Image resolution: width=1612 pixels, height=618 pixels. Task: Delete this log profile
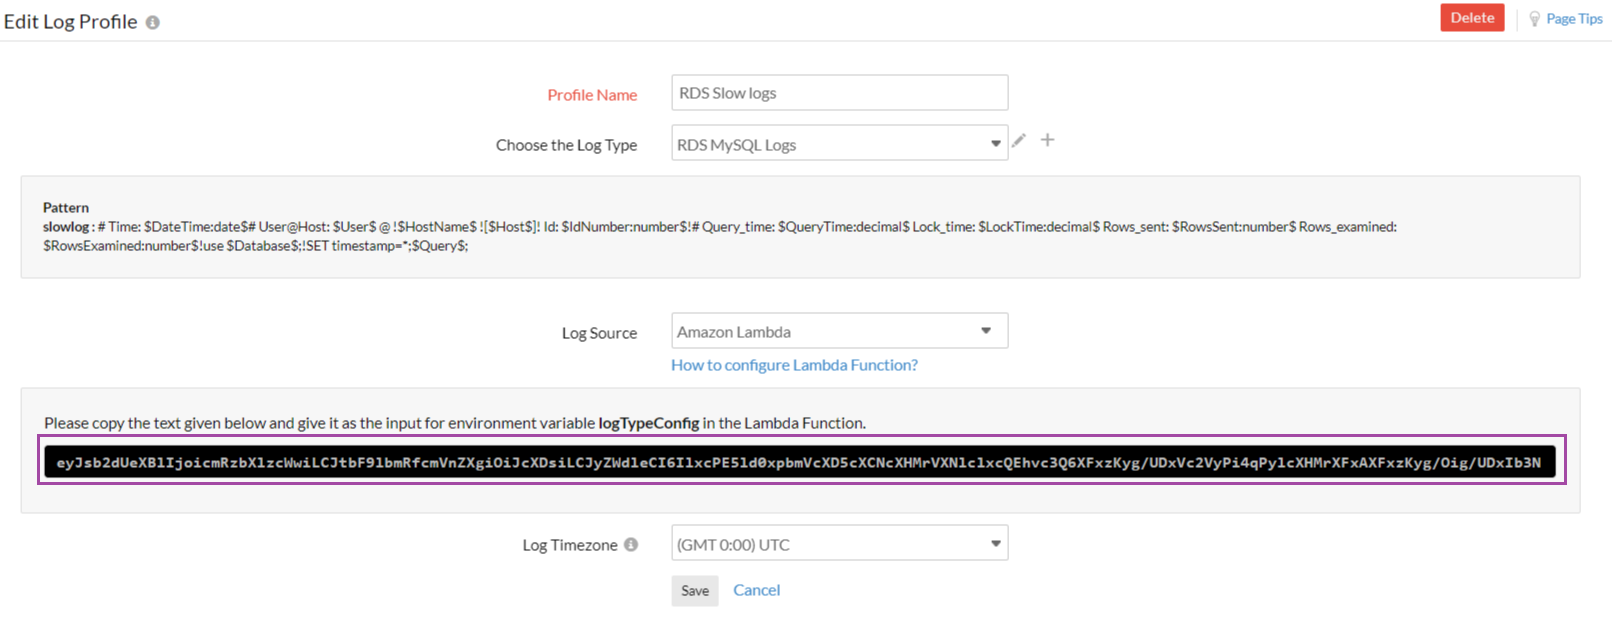tap(1471, 18)
